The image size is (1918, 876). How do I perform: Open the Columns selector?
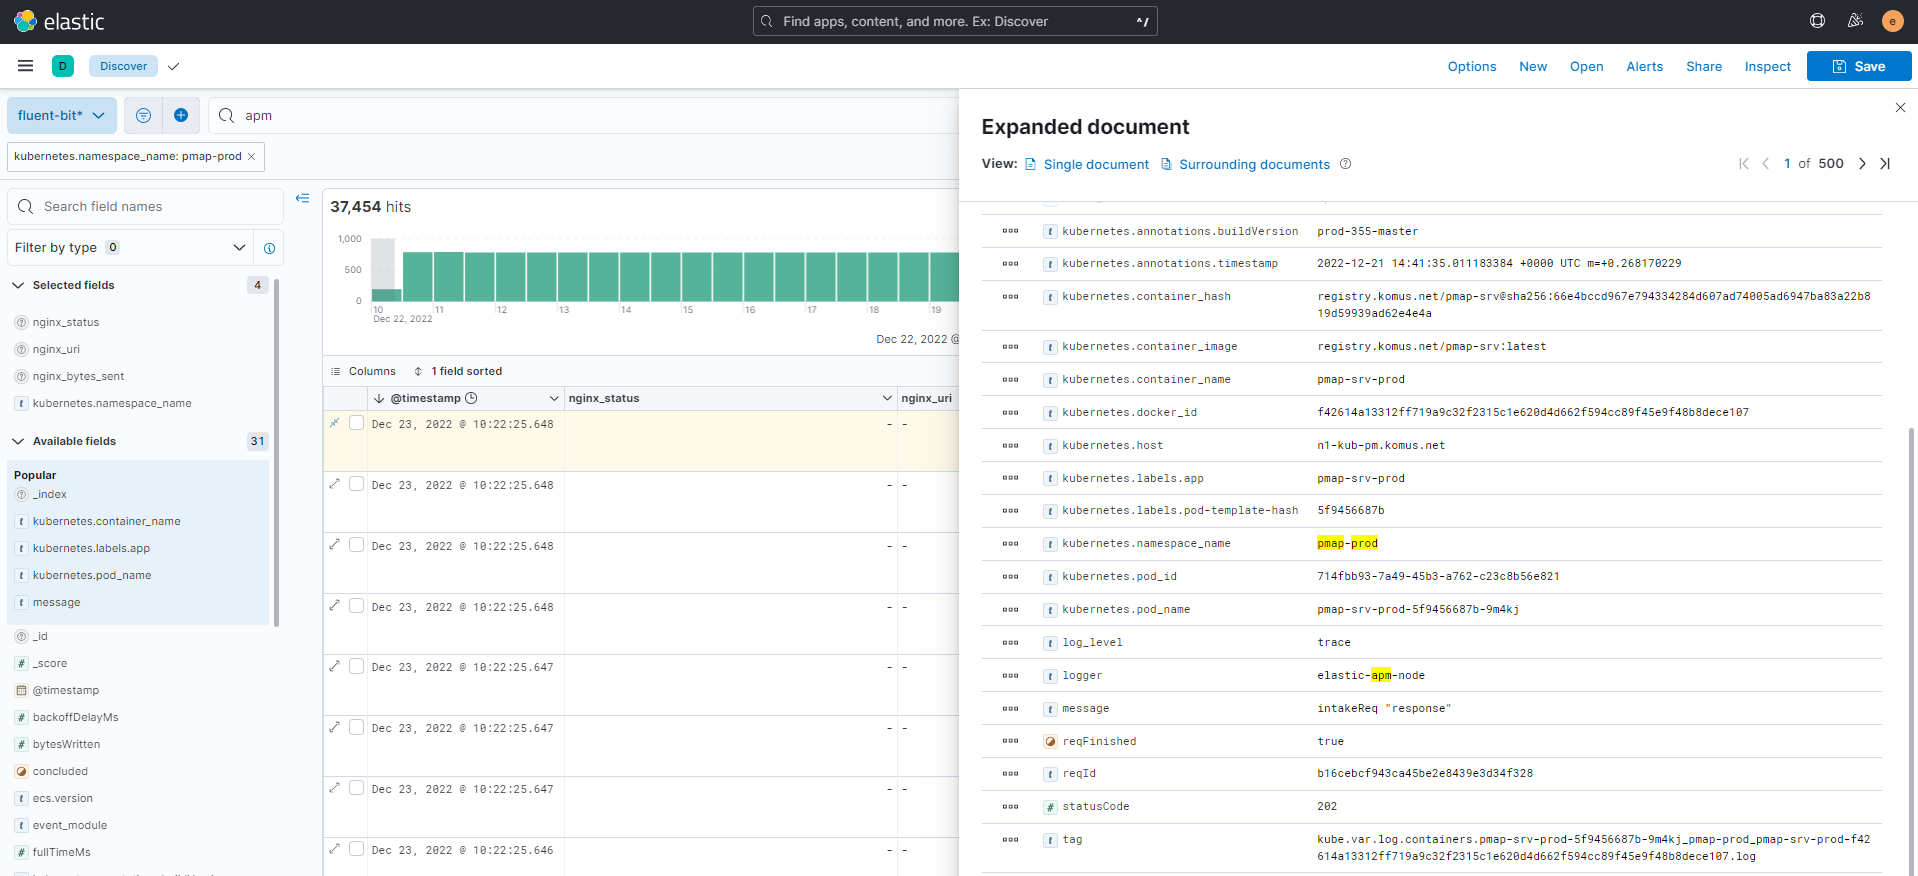click(x=363, y=371)
